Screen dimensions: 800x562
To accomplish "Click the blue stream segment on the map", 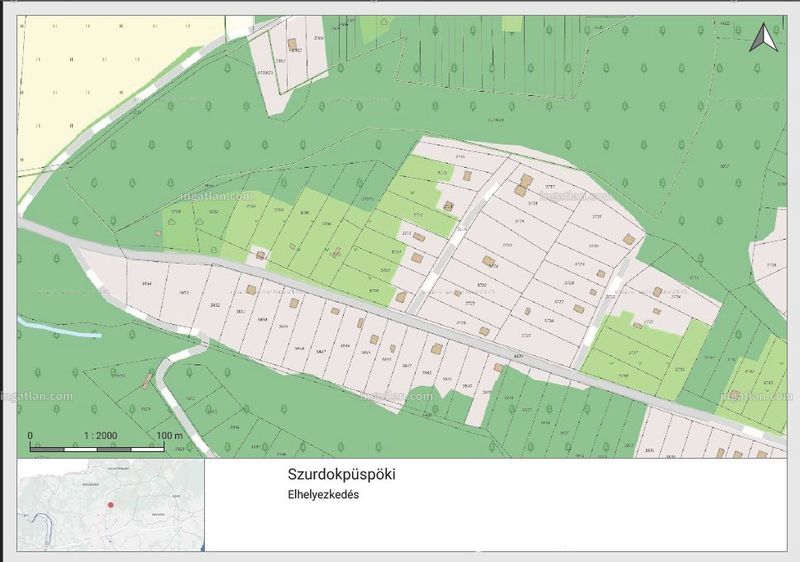I will click(59, 328).
